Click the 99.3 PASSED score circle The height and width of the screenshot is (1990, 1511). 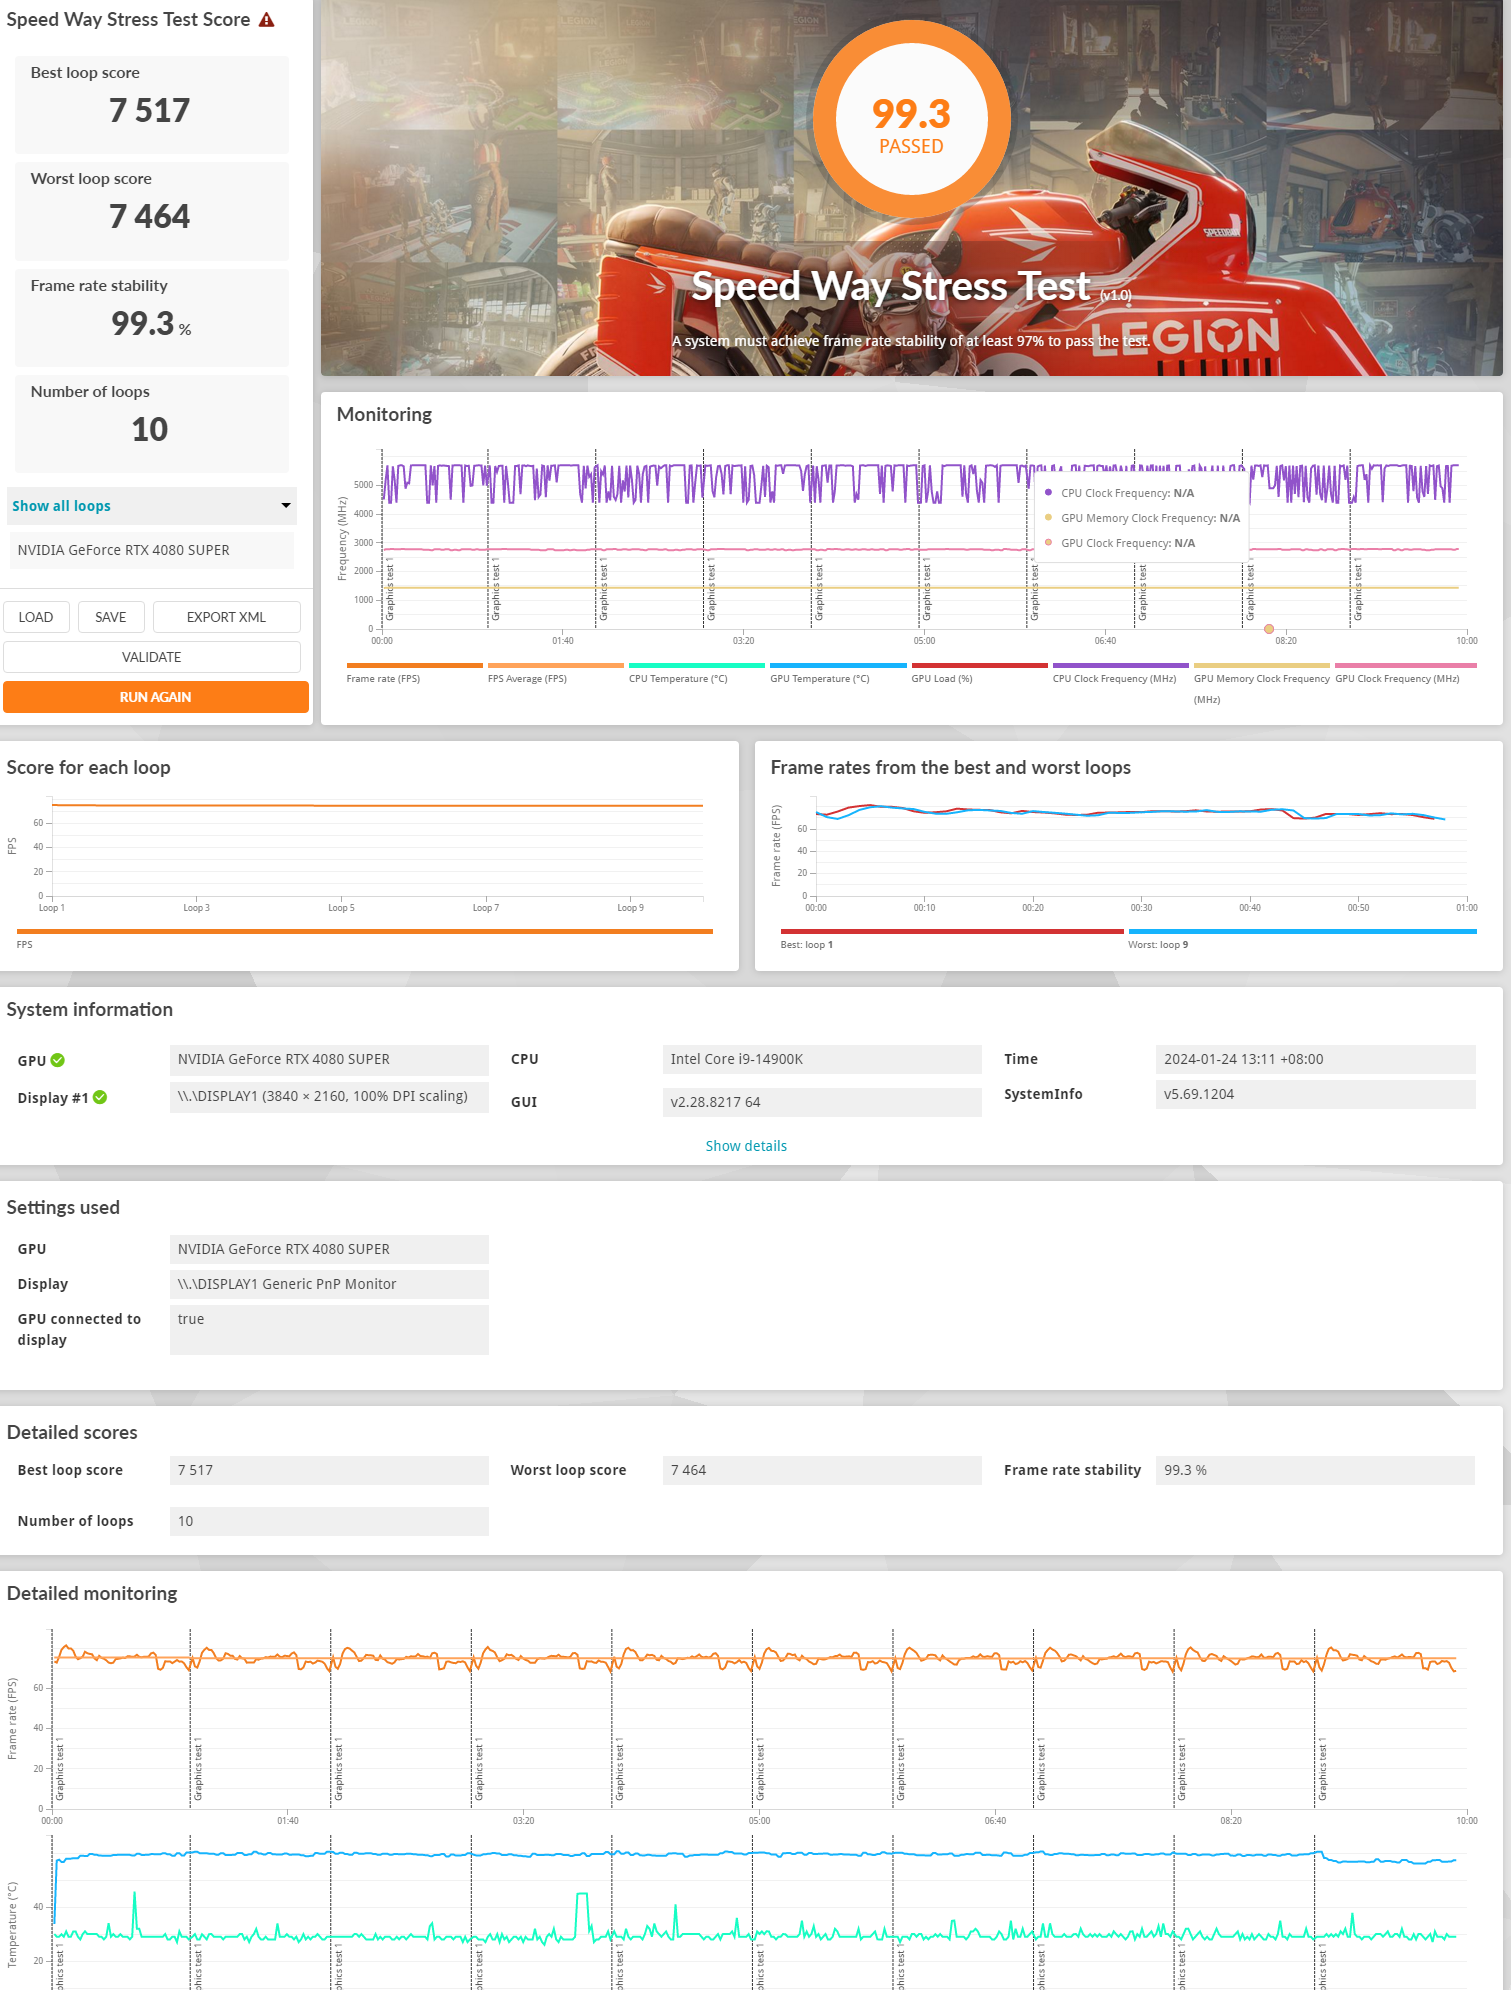(x=911, y=120)
